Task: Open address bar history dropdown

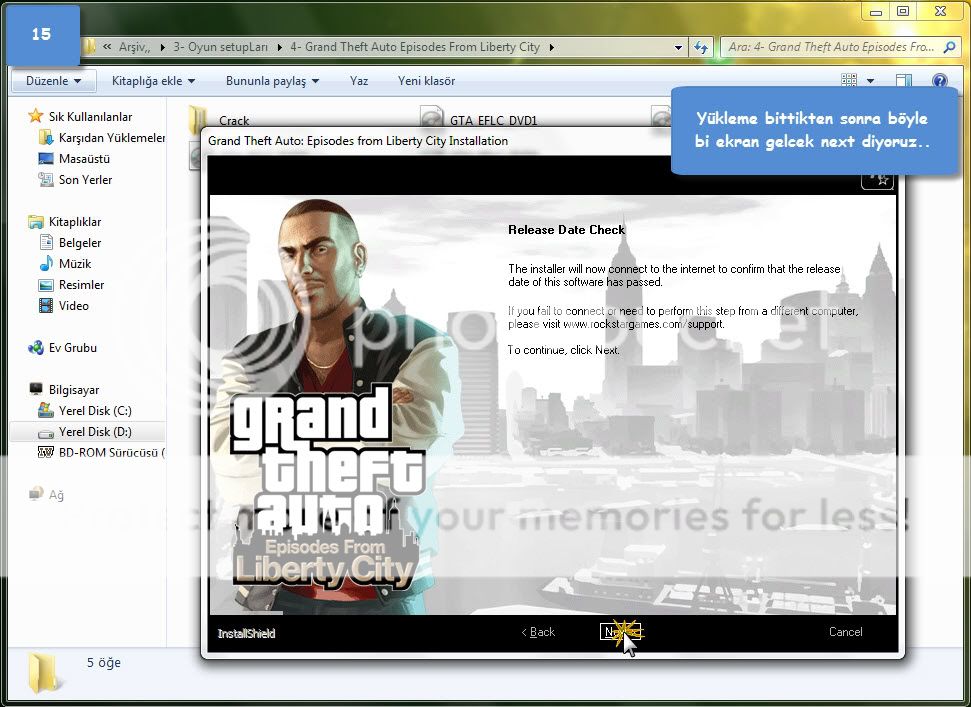Action: (678, 47)
